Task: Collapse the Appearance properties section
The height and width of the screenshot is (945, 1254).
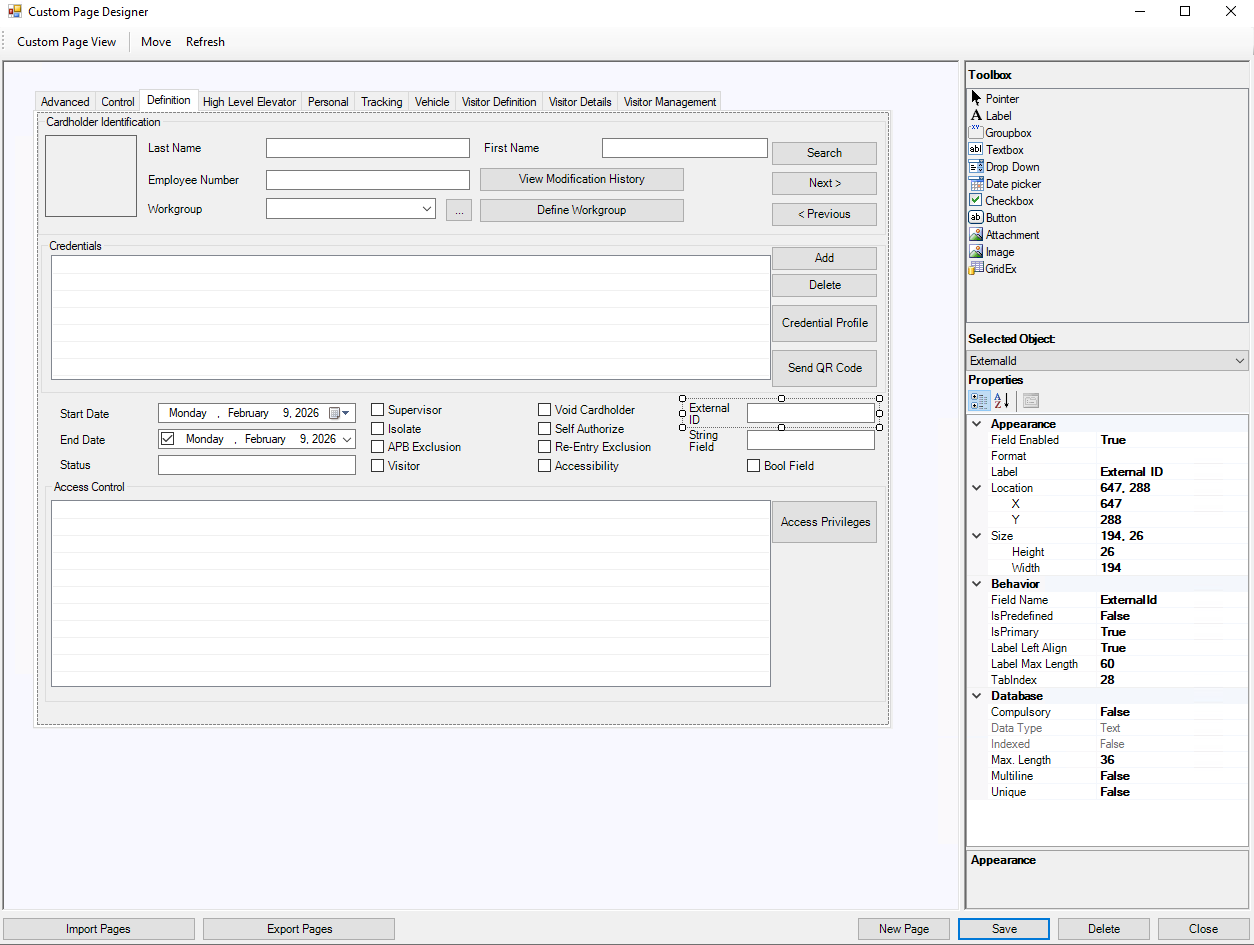Action: [x=977, y=423]
